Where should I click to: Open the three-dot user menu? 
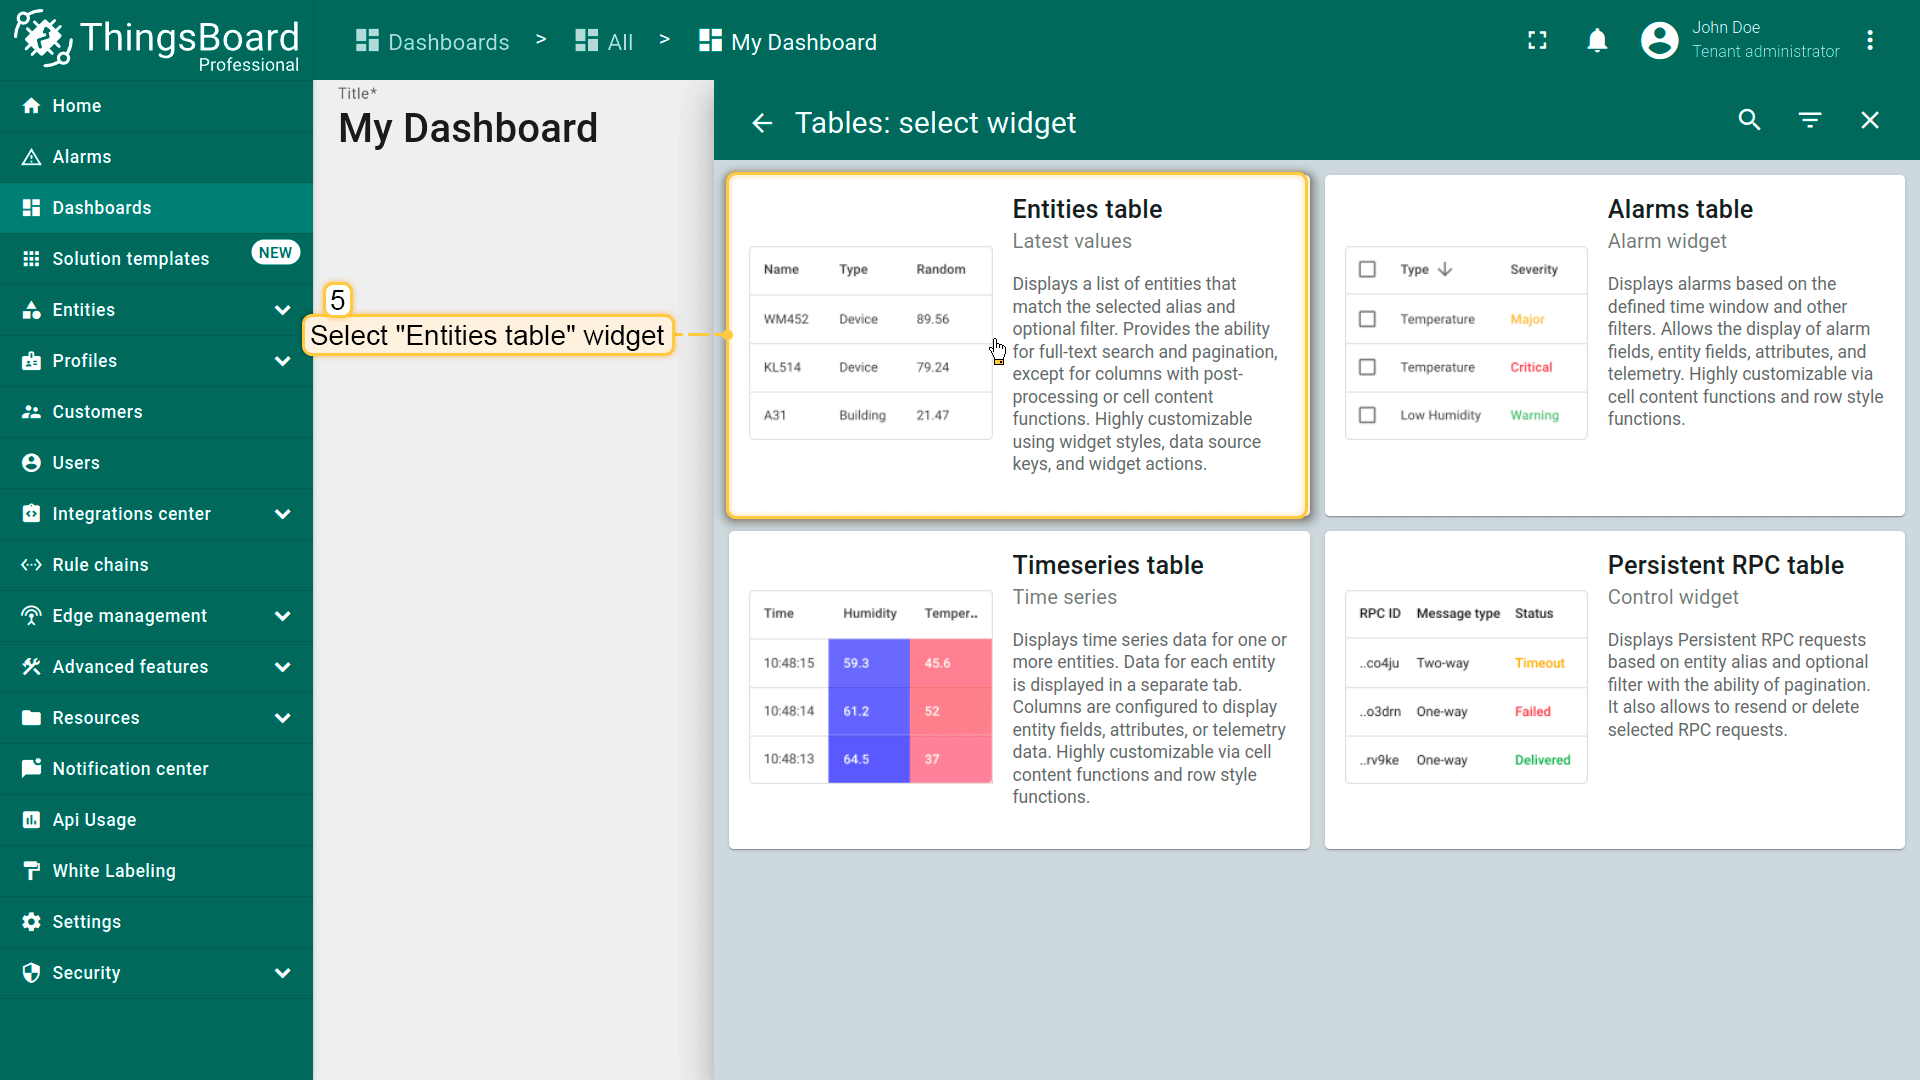point(1870,41)
